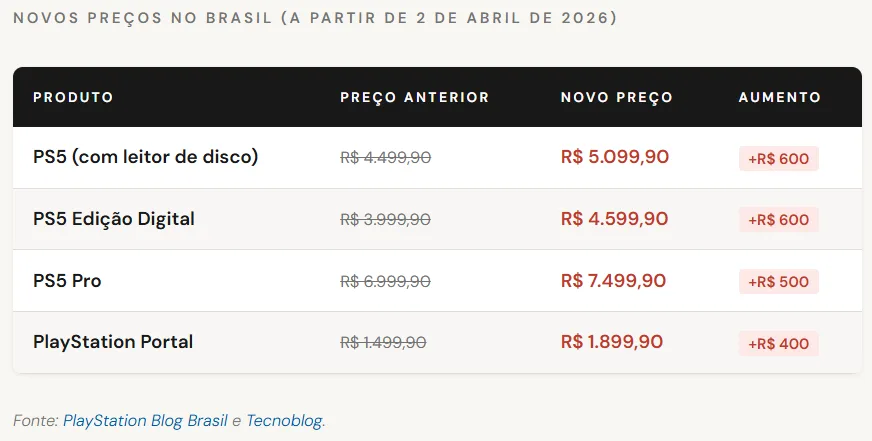Click the PREÇO ANTERIOR column header

(x=414, y=97)
